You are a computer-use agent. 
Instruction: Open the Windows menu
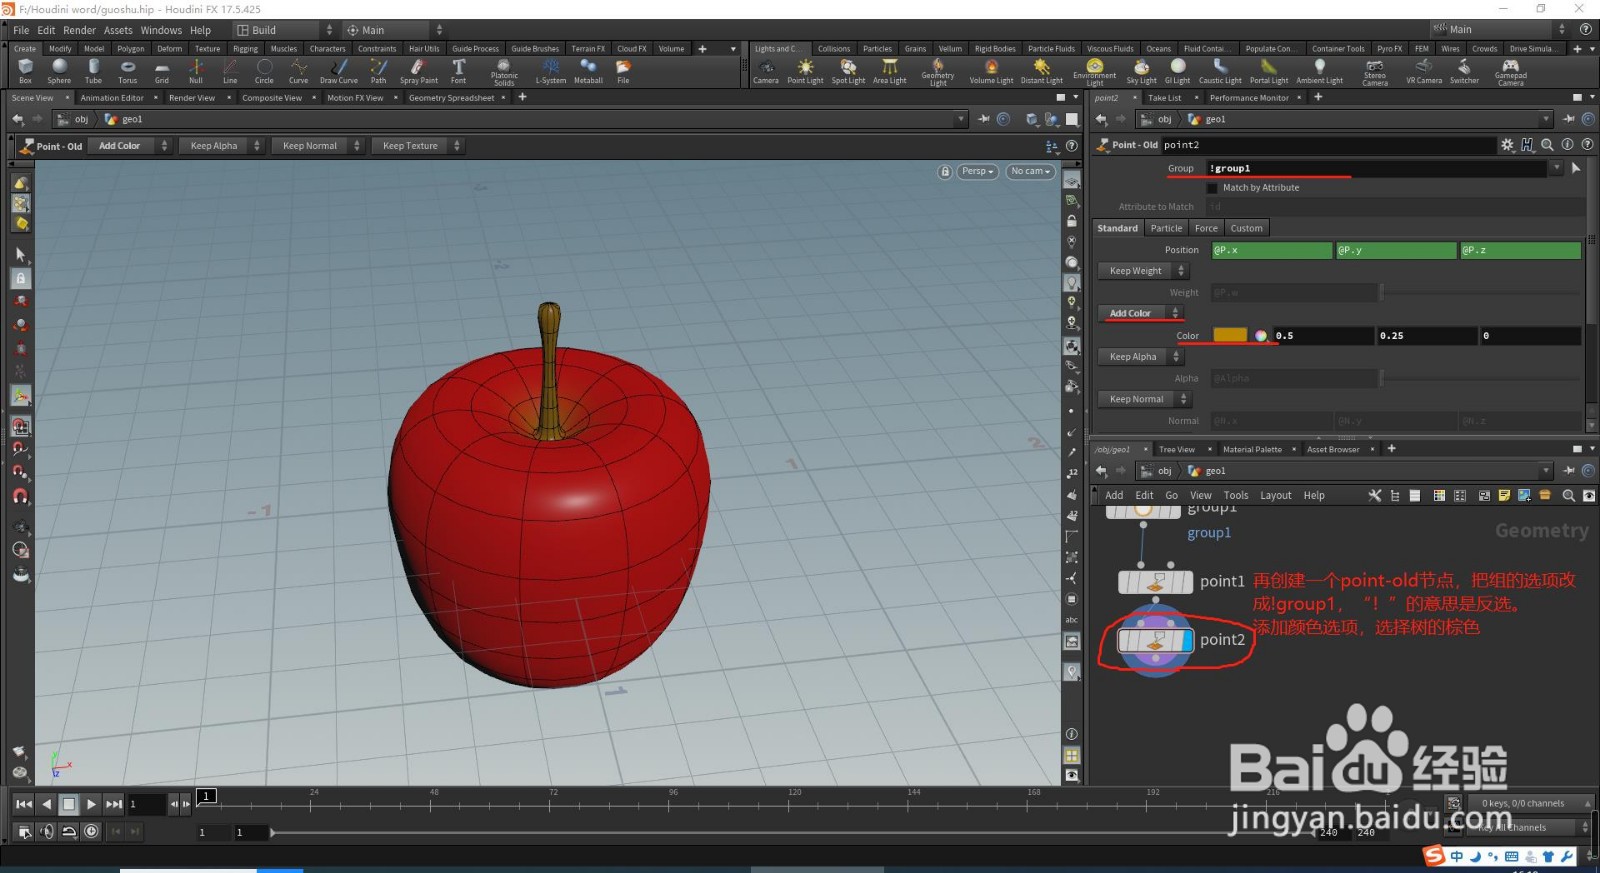point(161,30)
